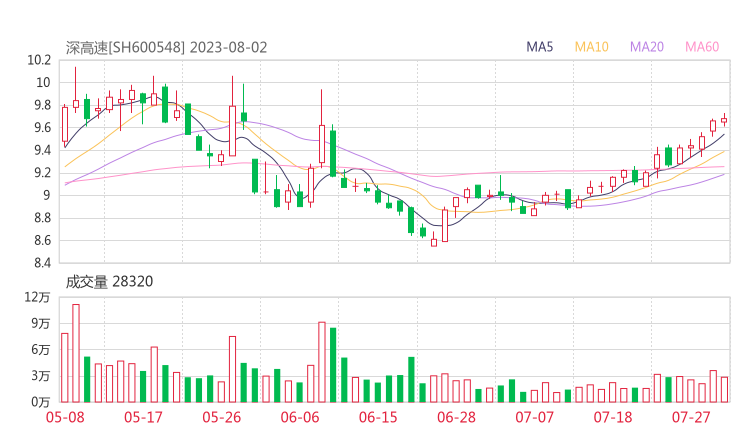Click the 06-28 date axis label
Screen dimensions: 740x440
tap(456, 417)
